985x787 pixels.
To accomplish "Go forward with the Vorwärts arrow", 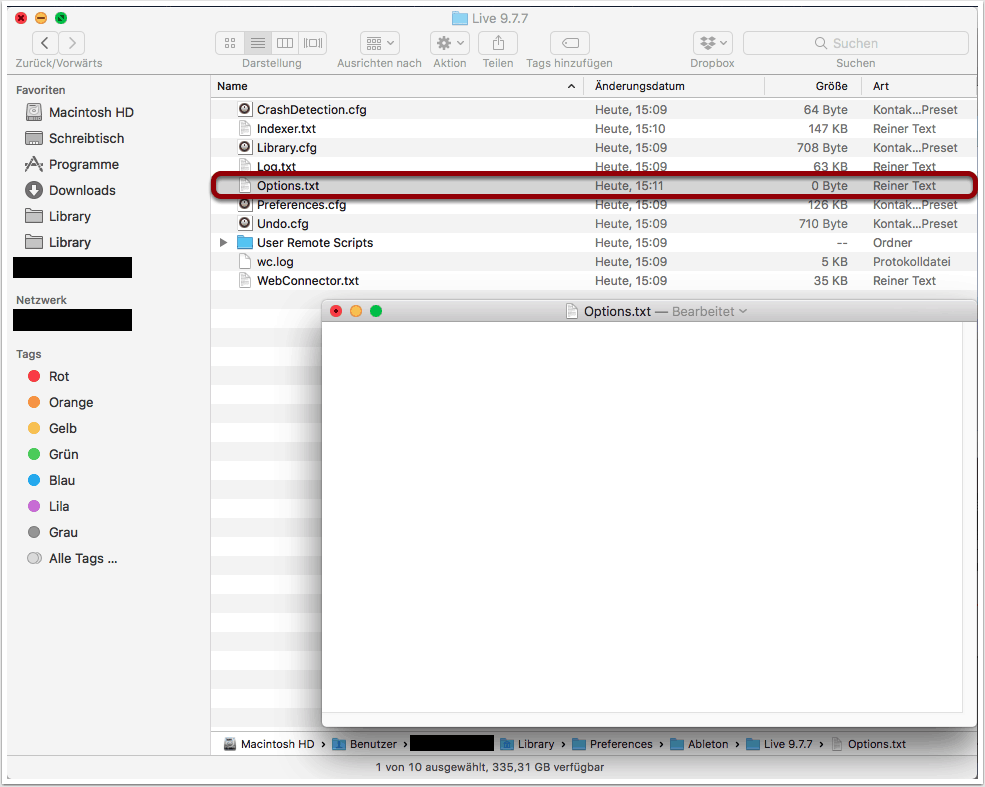I will coord(72,43).
